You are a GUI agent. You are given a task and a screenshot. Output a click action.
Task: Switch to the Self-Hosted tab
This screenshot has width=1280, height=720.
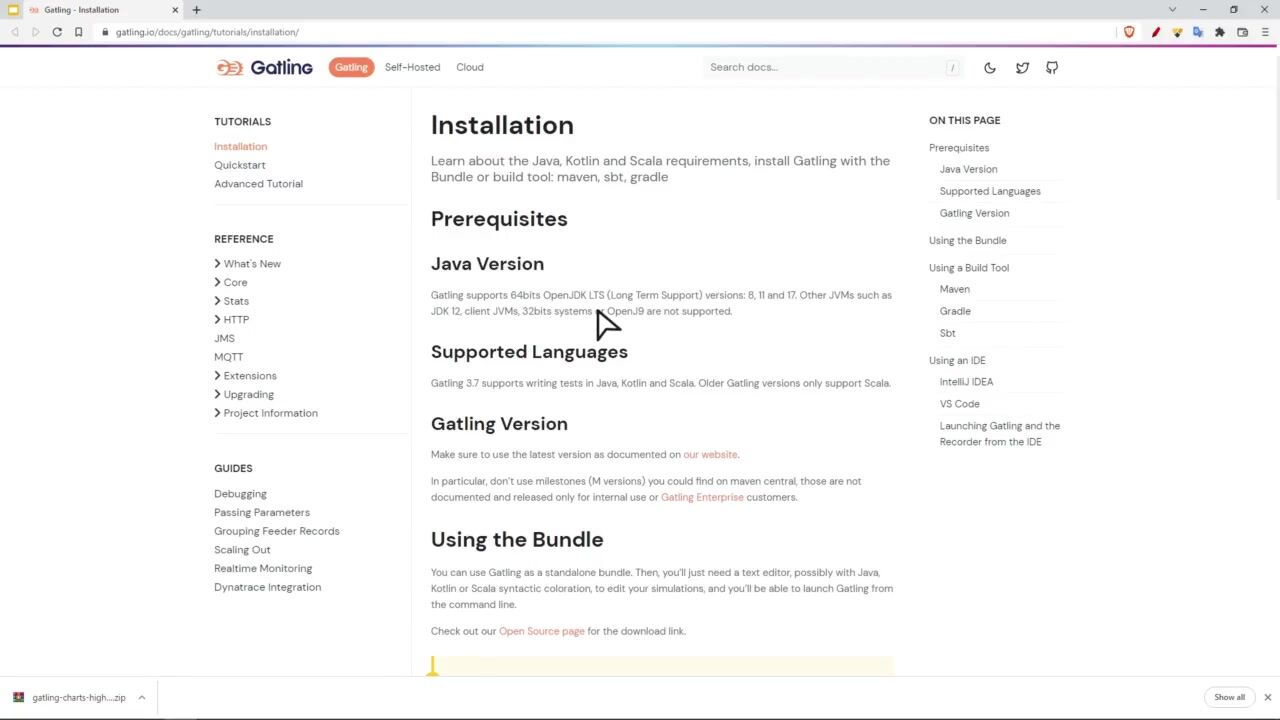click(x=412, y=67)
